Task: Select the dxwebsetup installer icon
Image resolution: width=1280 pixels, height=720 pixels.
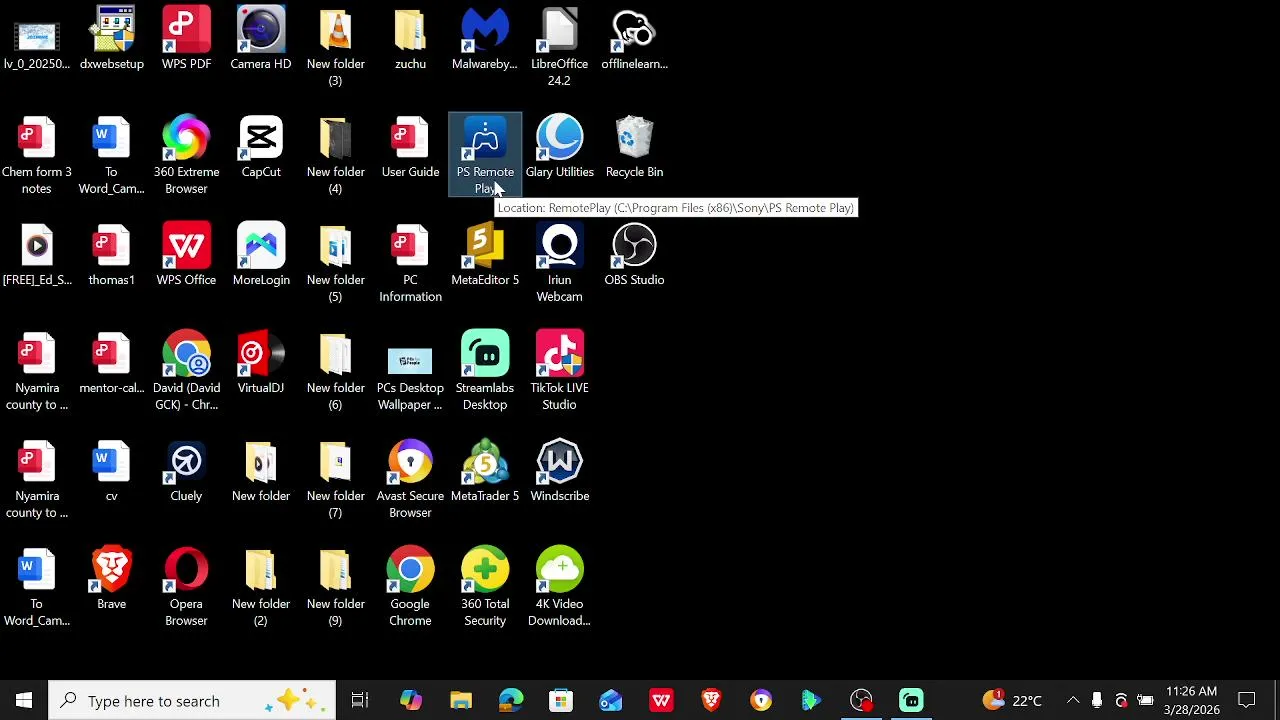Action: pyautogui.click(x=111, y=40)
